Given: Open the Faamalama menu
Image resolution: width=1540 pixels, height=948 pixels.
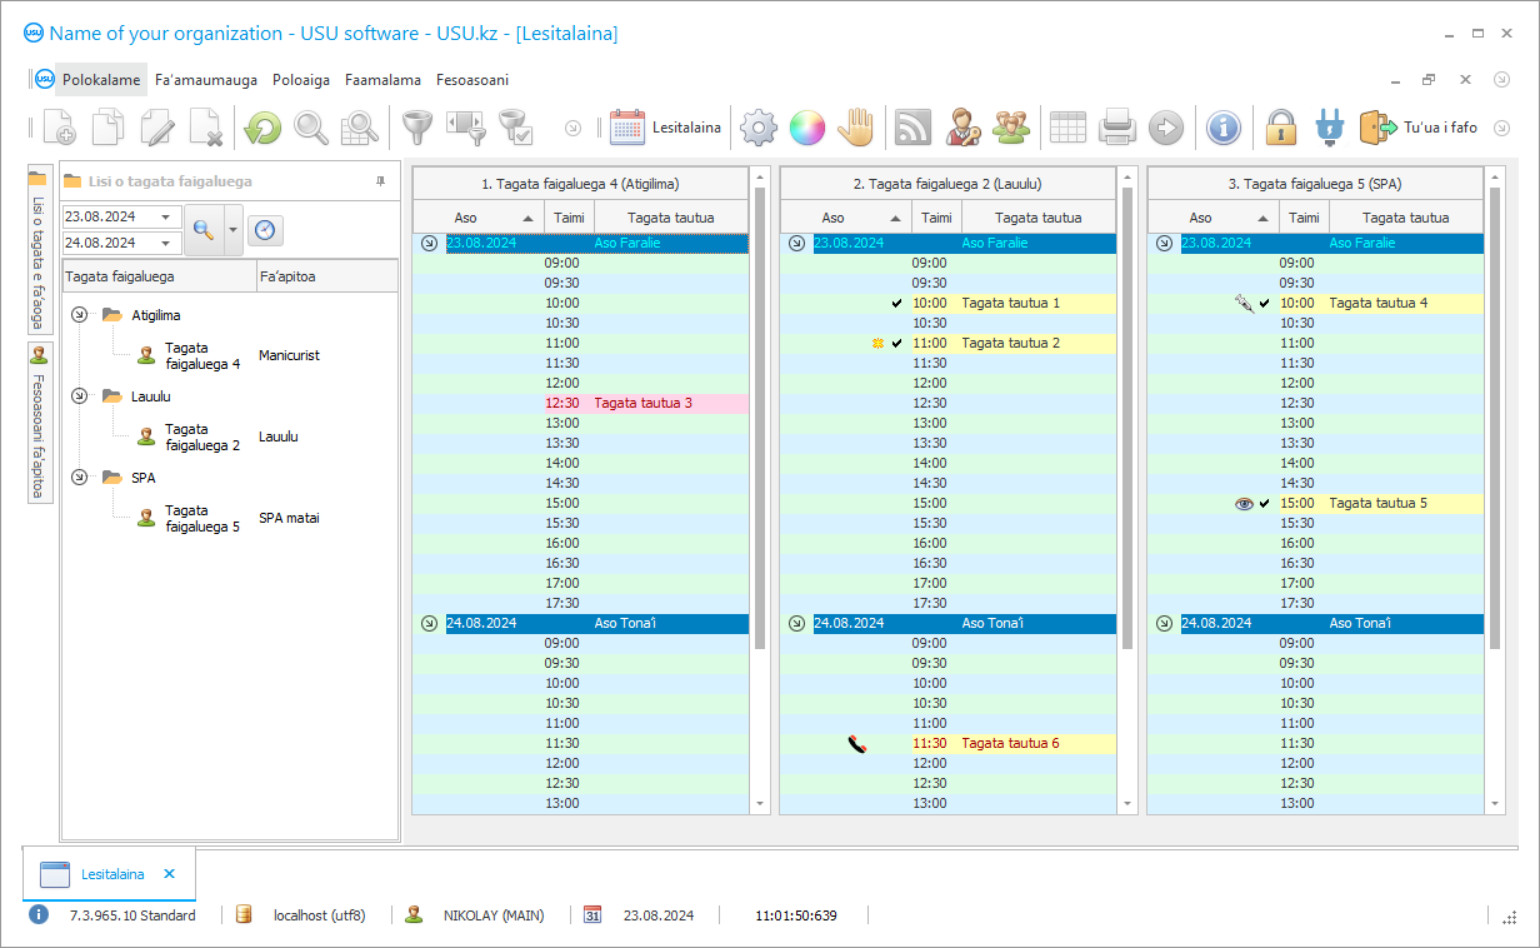Looking at the screenshot, I should click(x=383, y=80).
